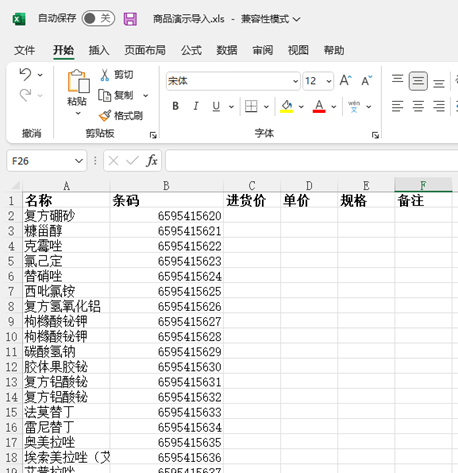458x473 pixels.
Task: Open the 视图 tab
Action: coord(298,50)
